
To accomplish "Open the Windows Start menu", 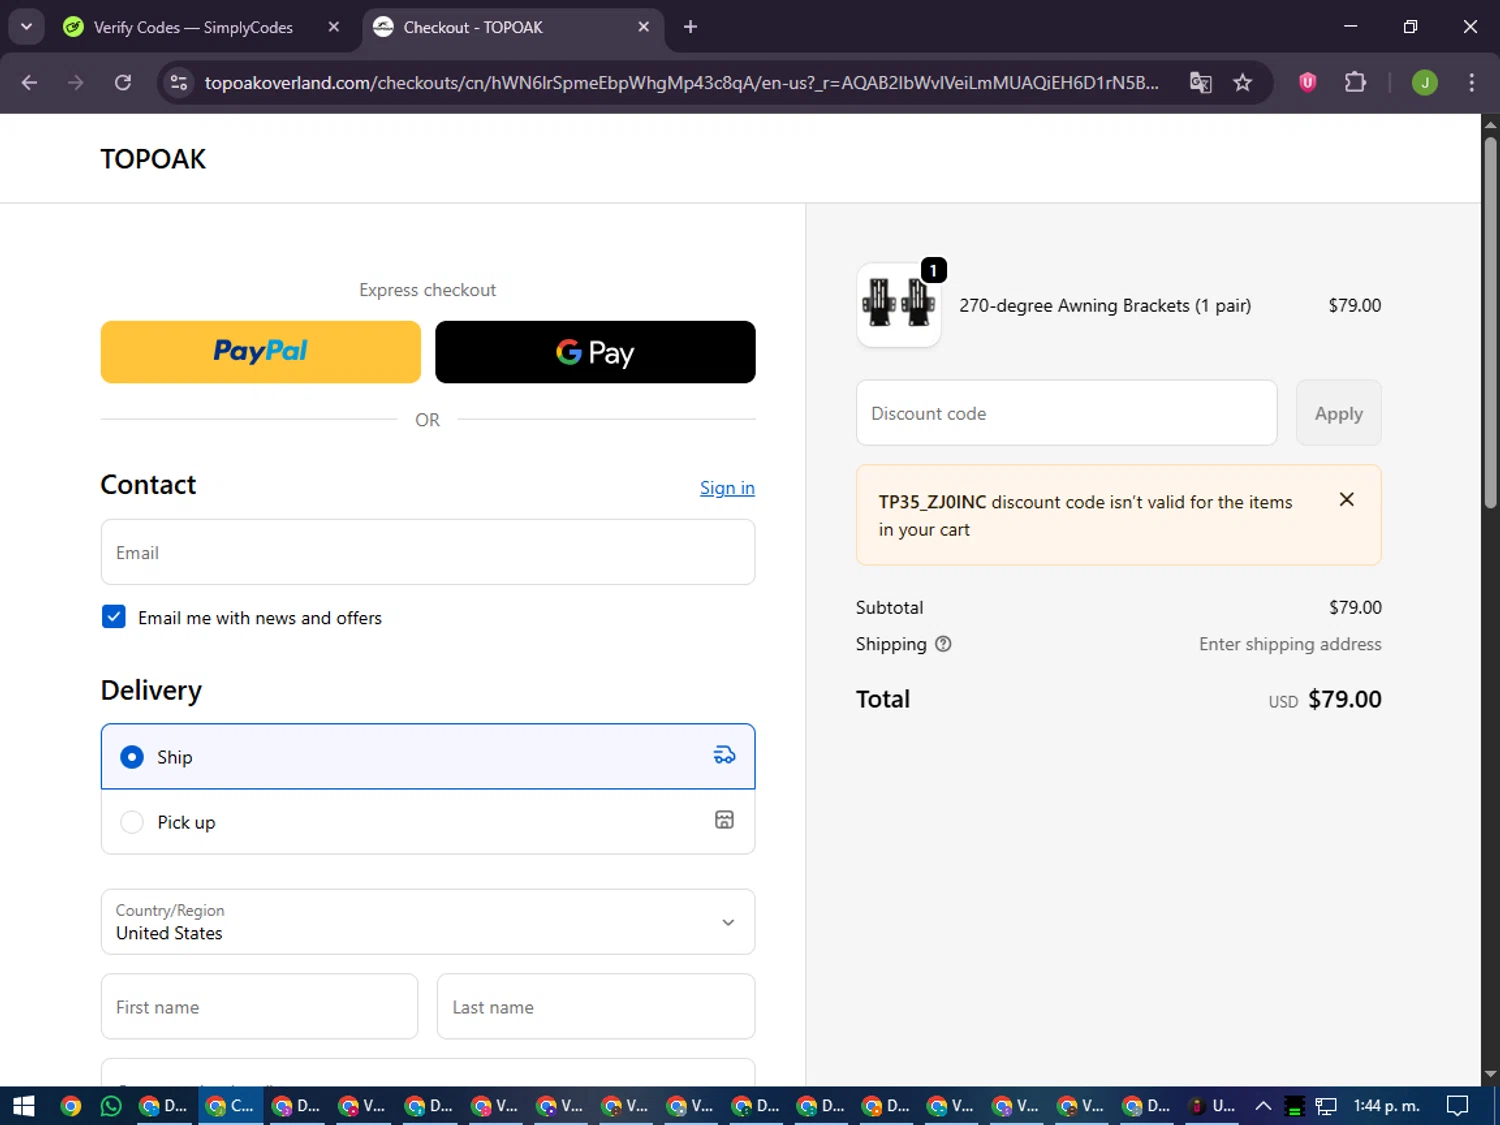I will [x=23, y=1106].
